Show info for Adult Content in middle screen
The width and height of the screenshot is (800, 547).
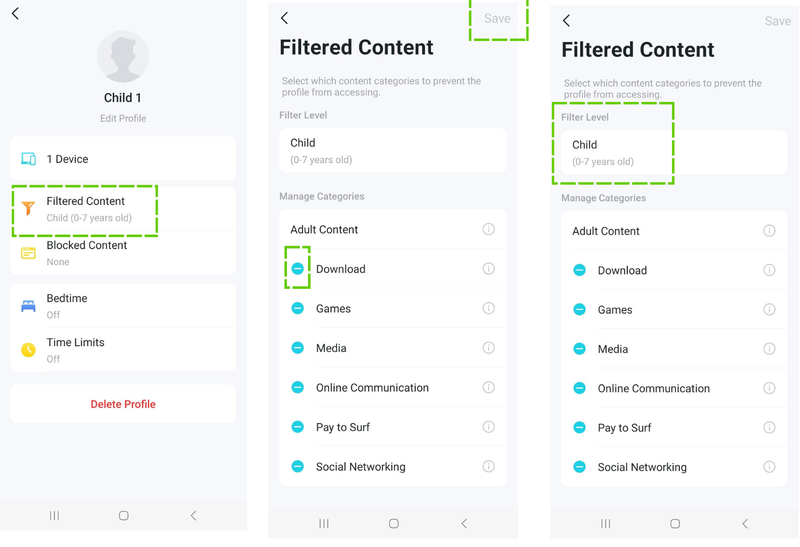point(488,229)
